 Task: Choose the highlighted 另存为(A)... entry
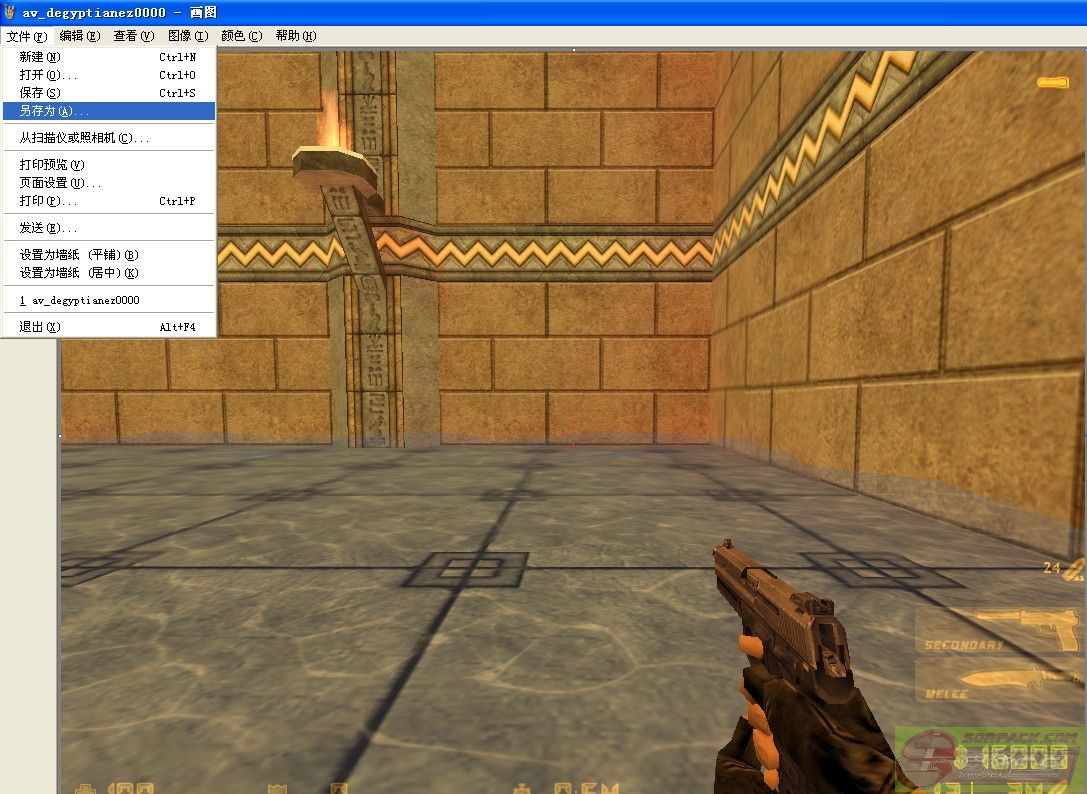tap(54, 111)
